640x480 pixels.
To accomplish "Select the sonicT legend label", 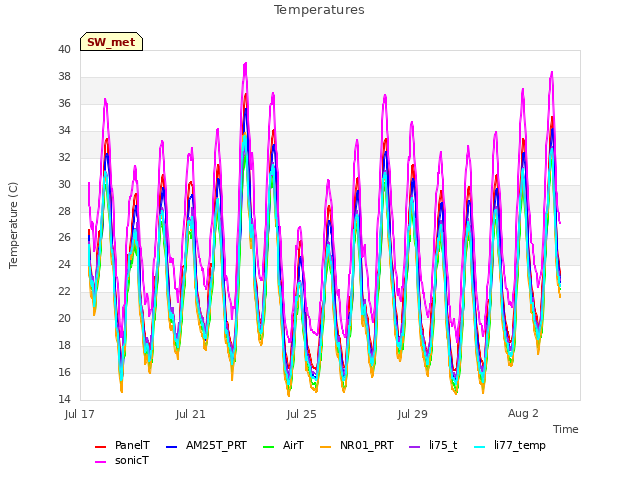I will pyautogui.click(x=132, y=460).
